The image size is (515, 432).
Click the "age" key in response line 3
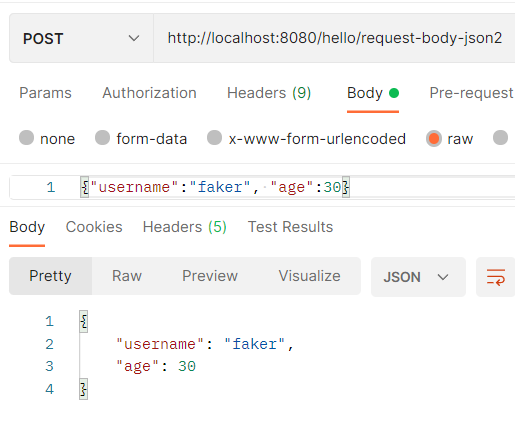[137, 367]
